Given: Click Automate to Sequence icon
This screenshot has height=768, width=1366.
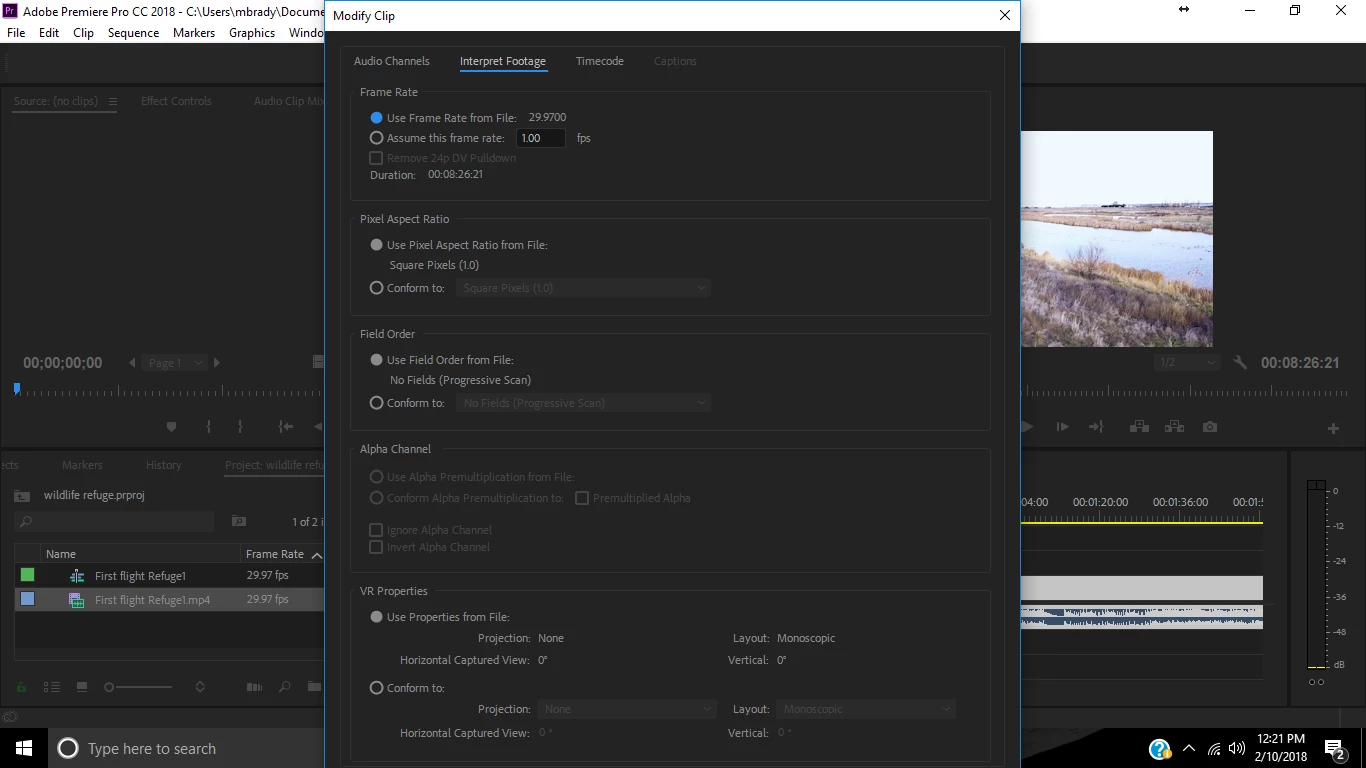Looking at the screenshot, I should [255, 687].
